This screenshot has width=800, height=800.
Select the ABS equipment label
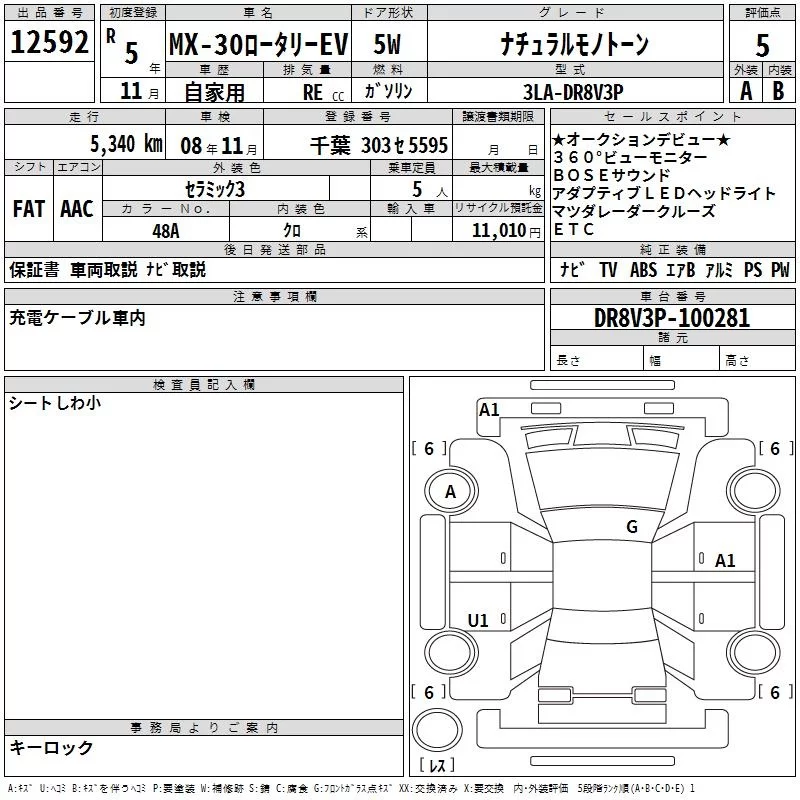point(644,270)
